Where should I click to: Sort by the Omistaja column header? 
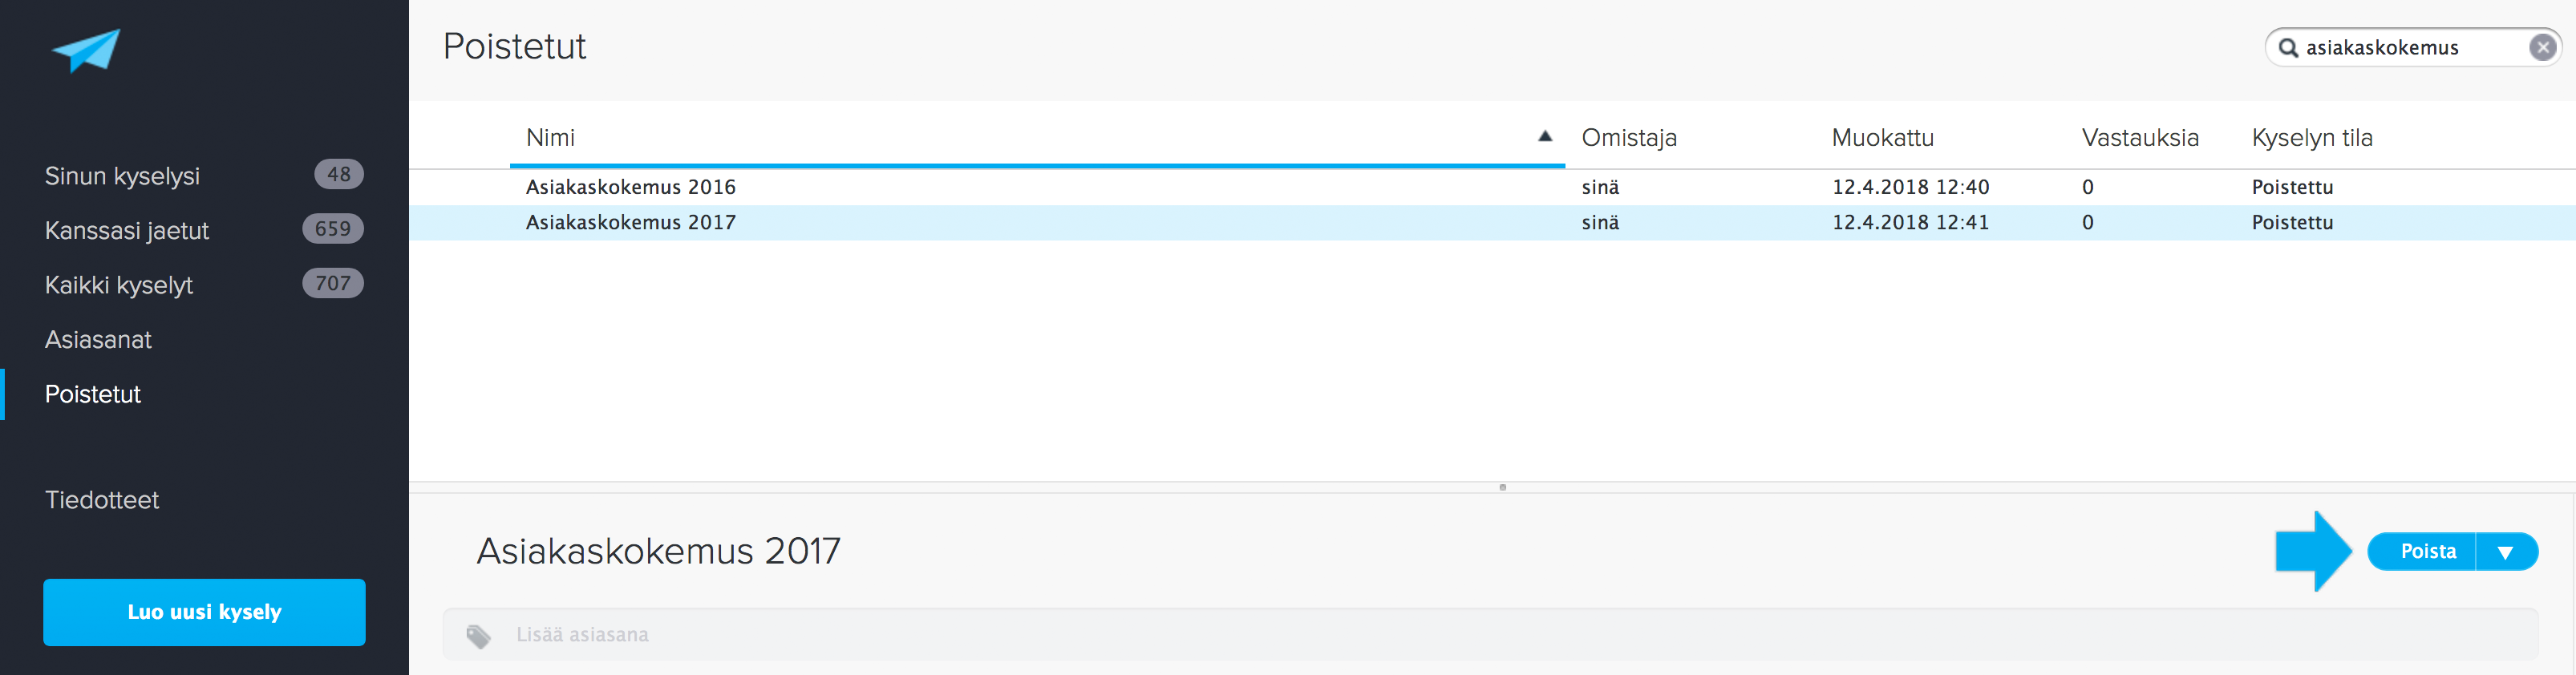pos(1628,138)
